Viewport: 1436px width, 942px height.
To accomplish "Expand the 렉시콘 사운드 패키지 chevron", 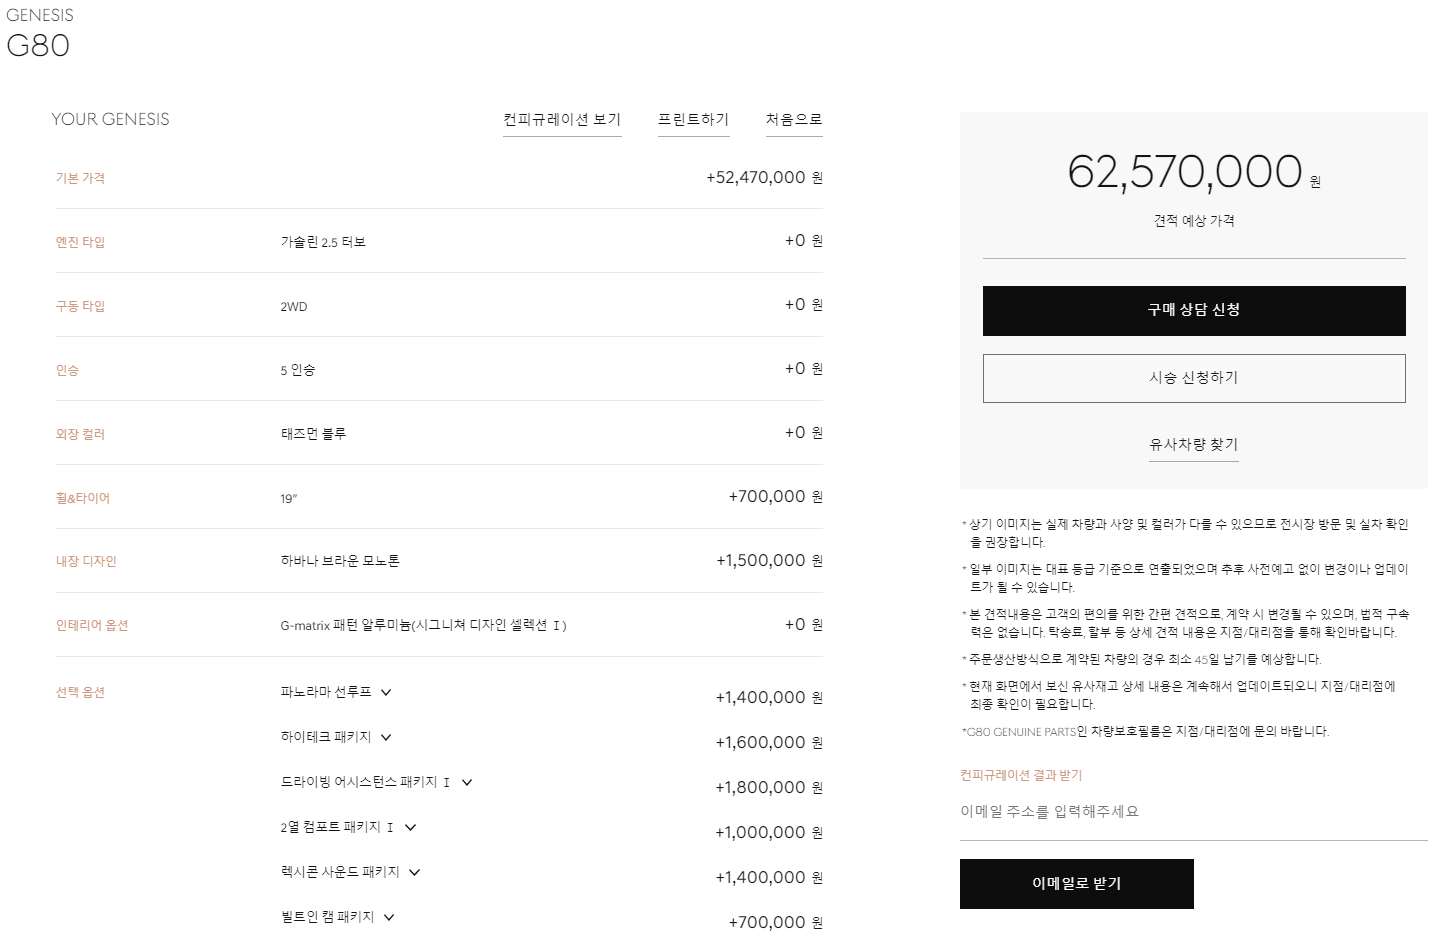I will 415,872.
